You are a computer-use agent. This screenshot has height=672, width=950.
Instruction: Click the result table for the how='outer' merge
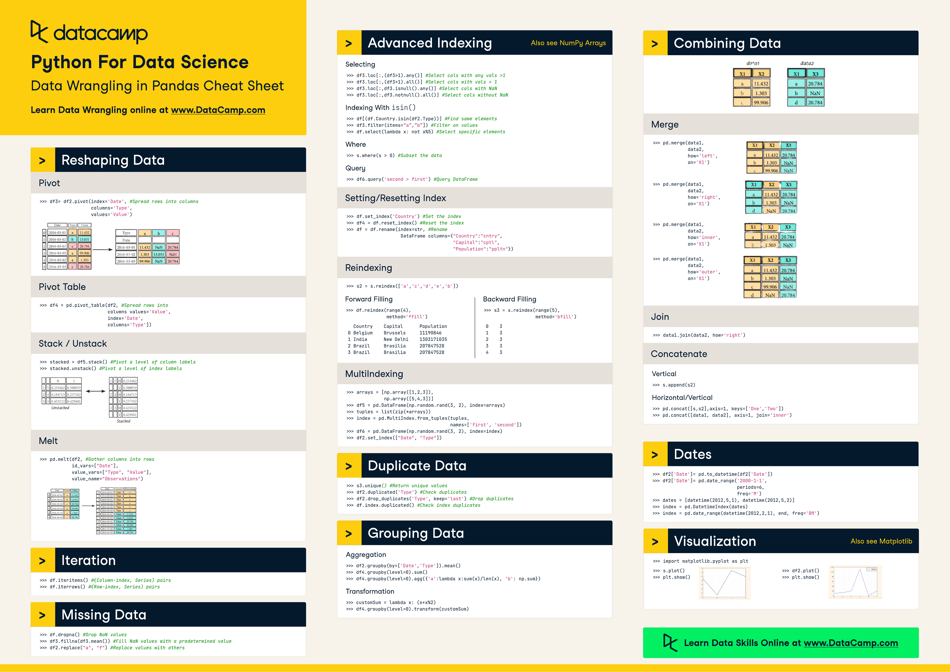click(x=770, y=277)
